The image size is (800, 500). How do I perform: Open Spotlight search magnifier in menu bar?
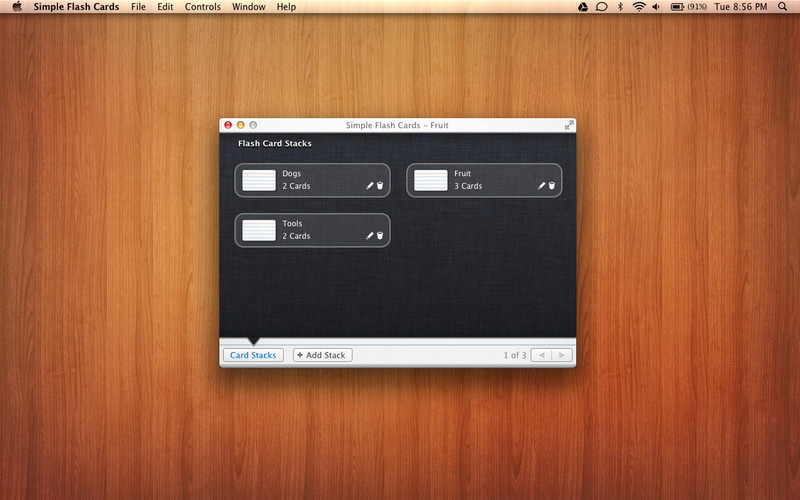(x=782, y=7)
